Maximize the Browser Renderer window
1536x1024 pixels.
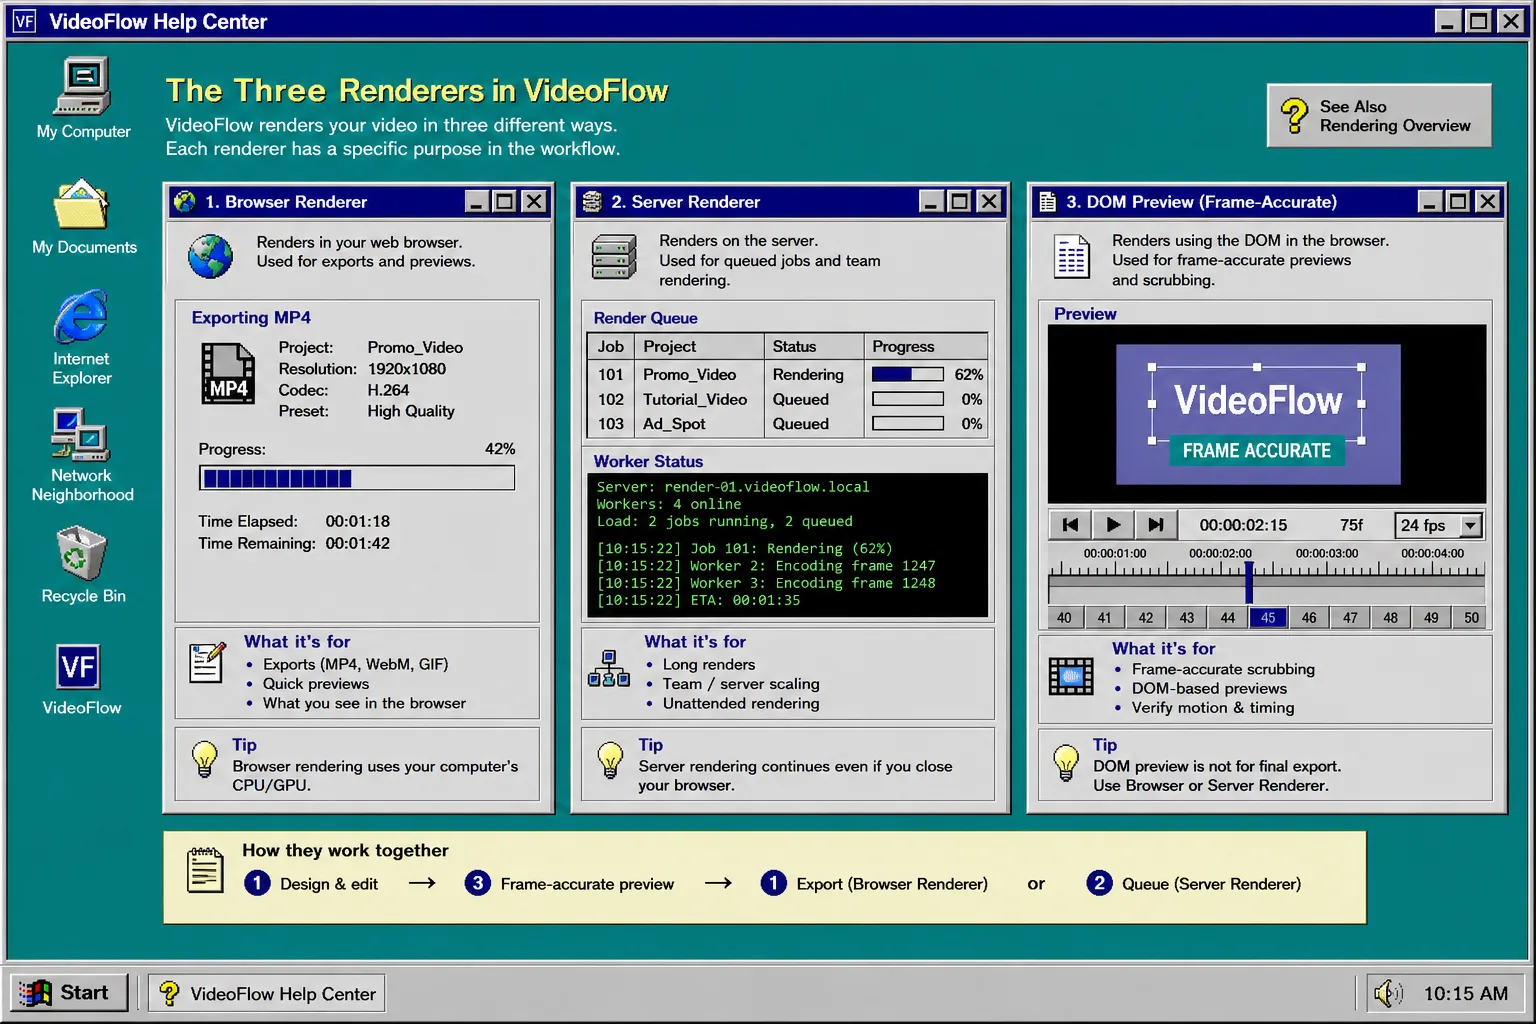505,201
